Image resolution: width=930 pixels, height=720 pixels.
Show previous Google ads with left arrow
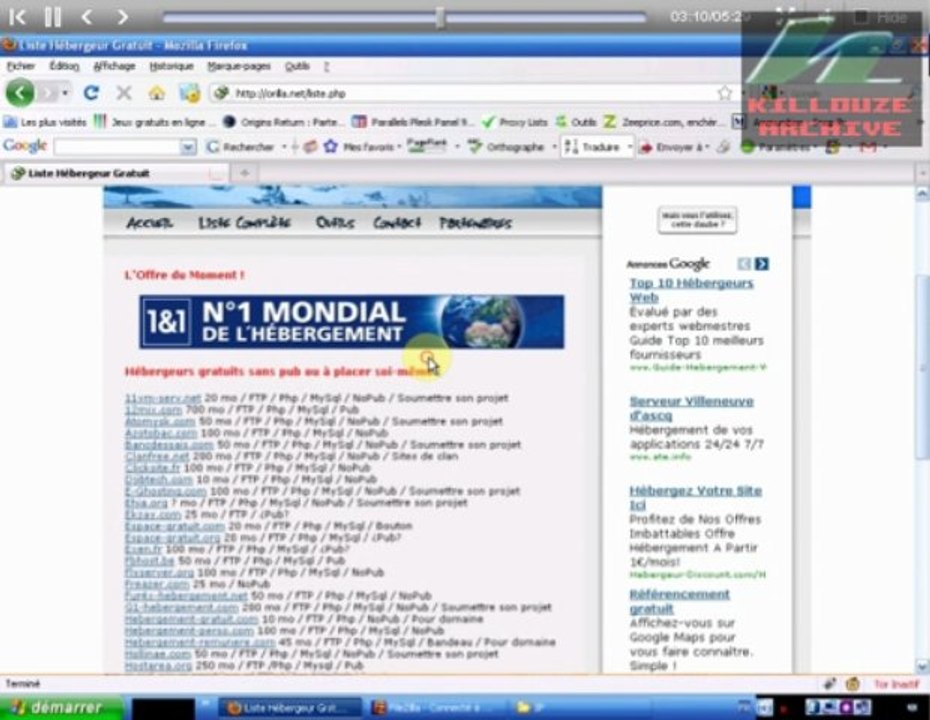[744, 264]
